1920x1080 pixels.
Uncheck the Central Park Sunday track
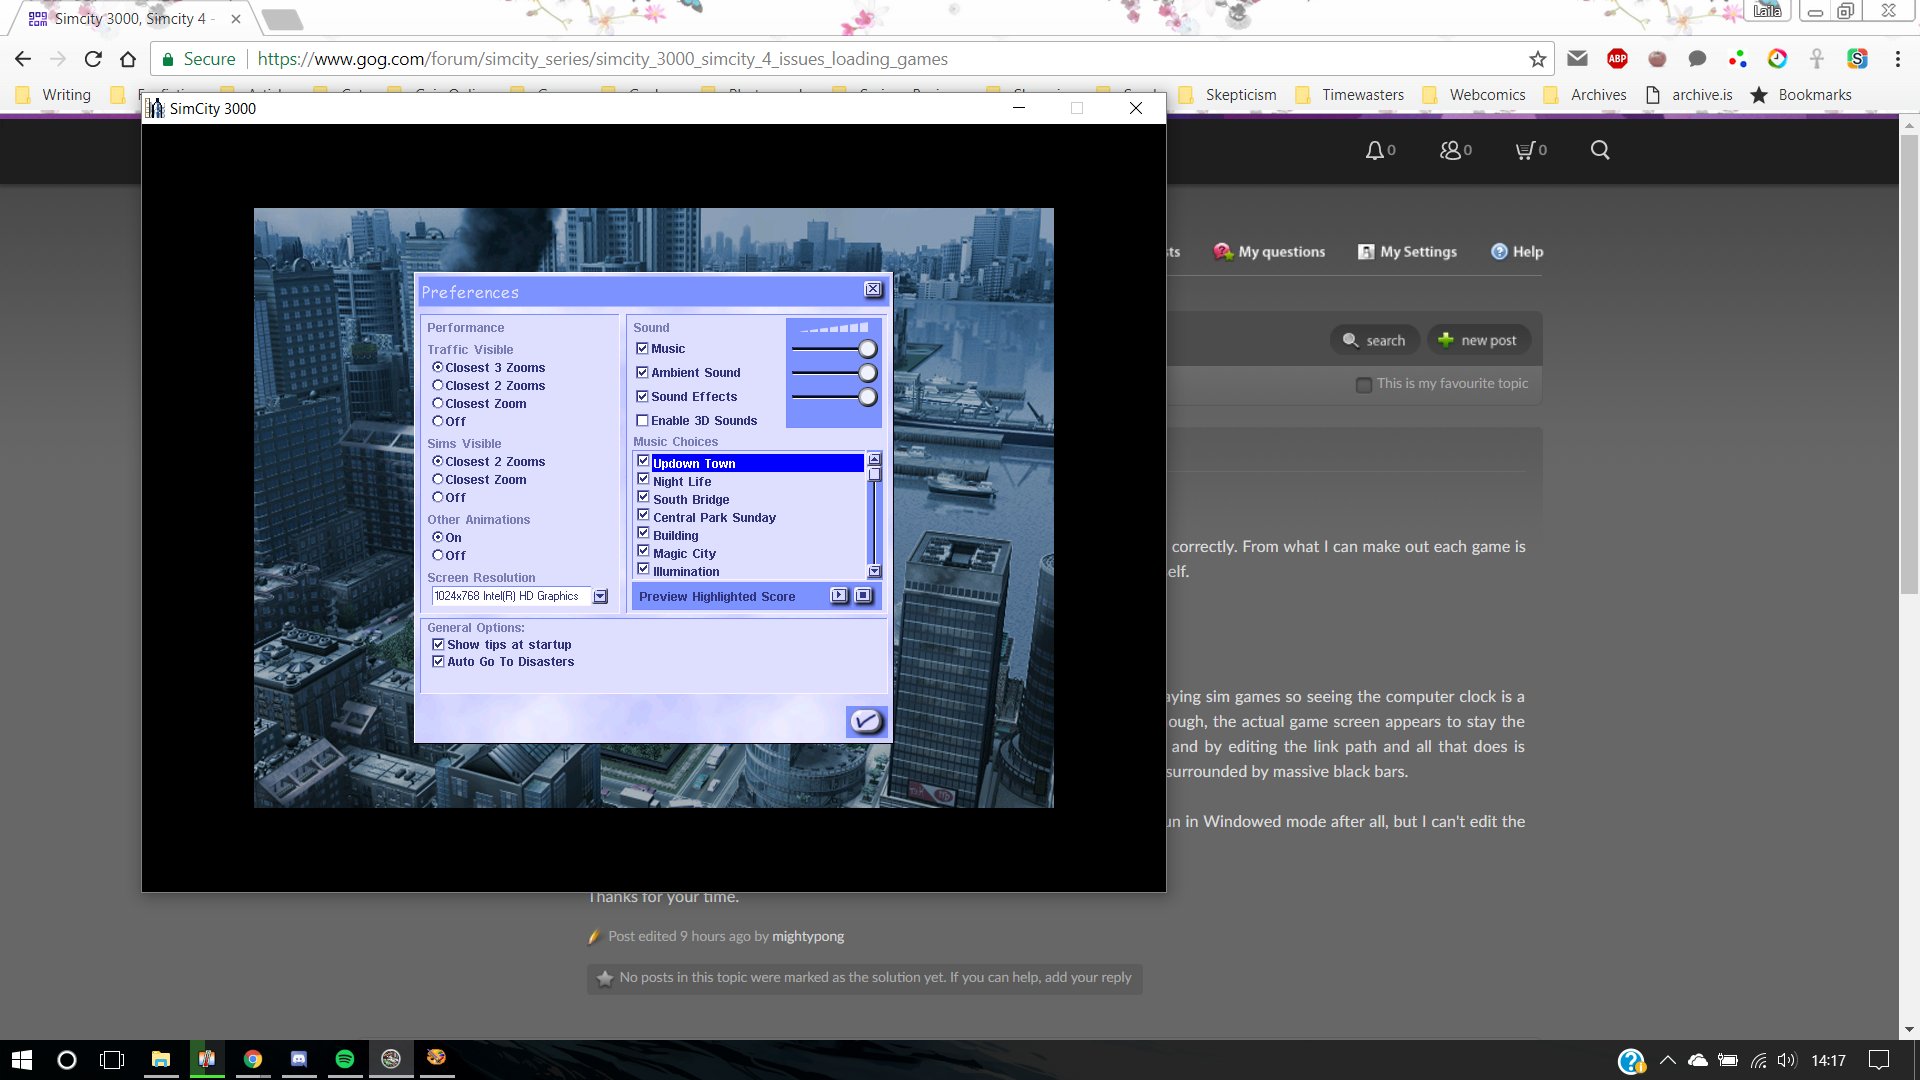tap(643, 516)
